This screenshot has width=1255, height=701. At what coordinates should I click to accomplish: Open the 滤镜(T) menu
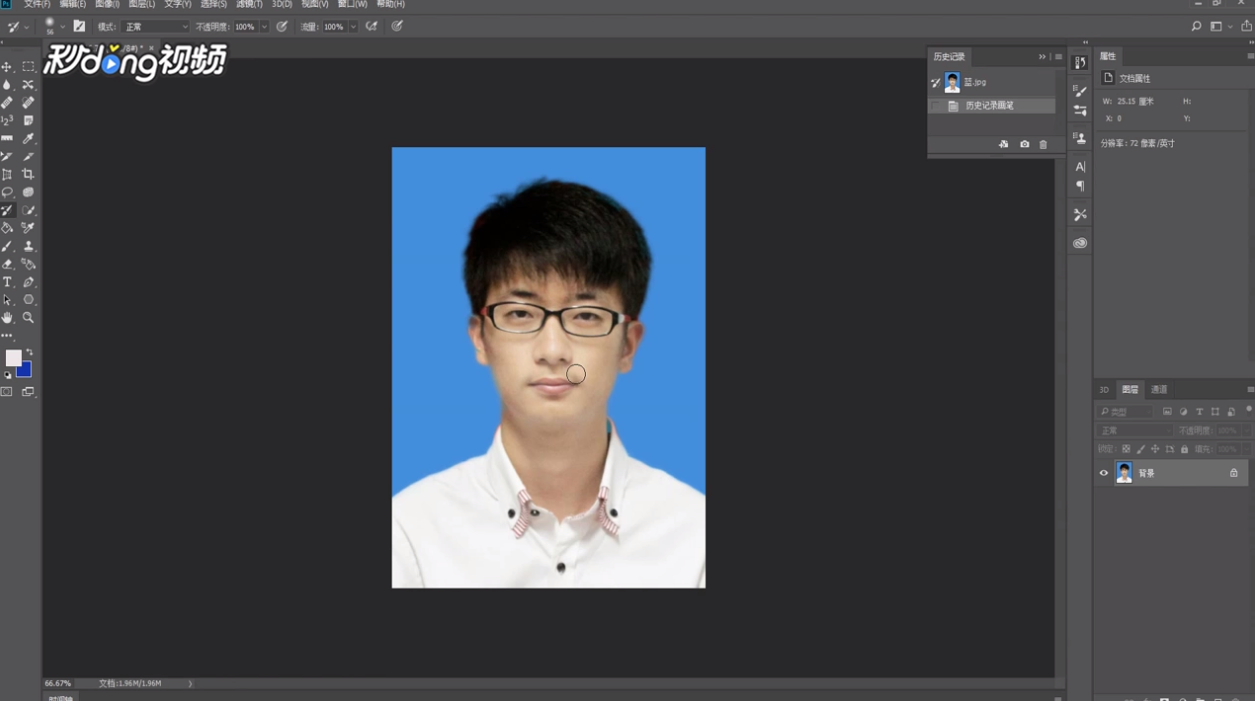click(x=249, y=4)
